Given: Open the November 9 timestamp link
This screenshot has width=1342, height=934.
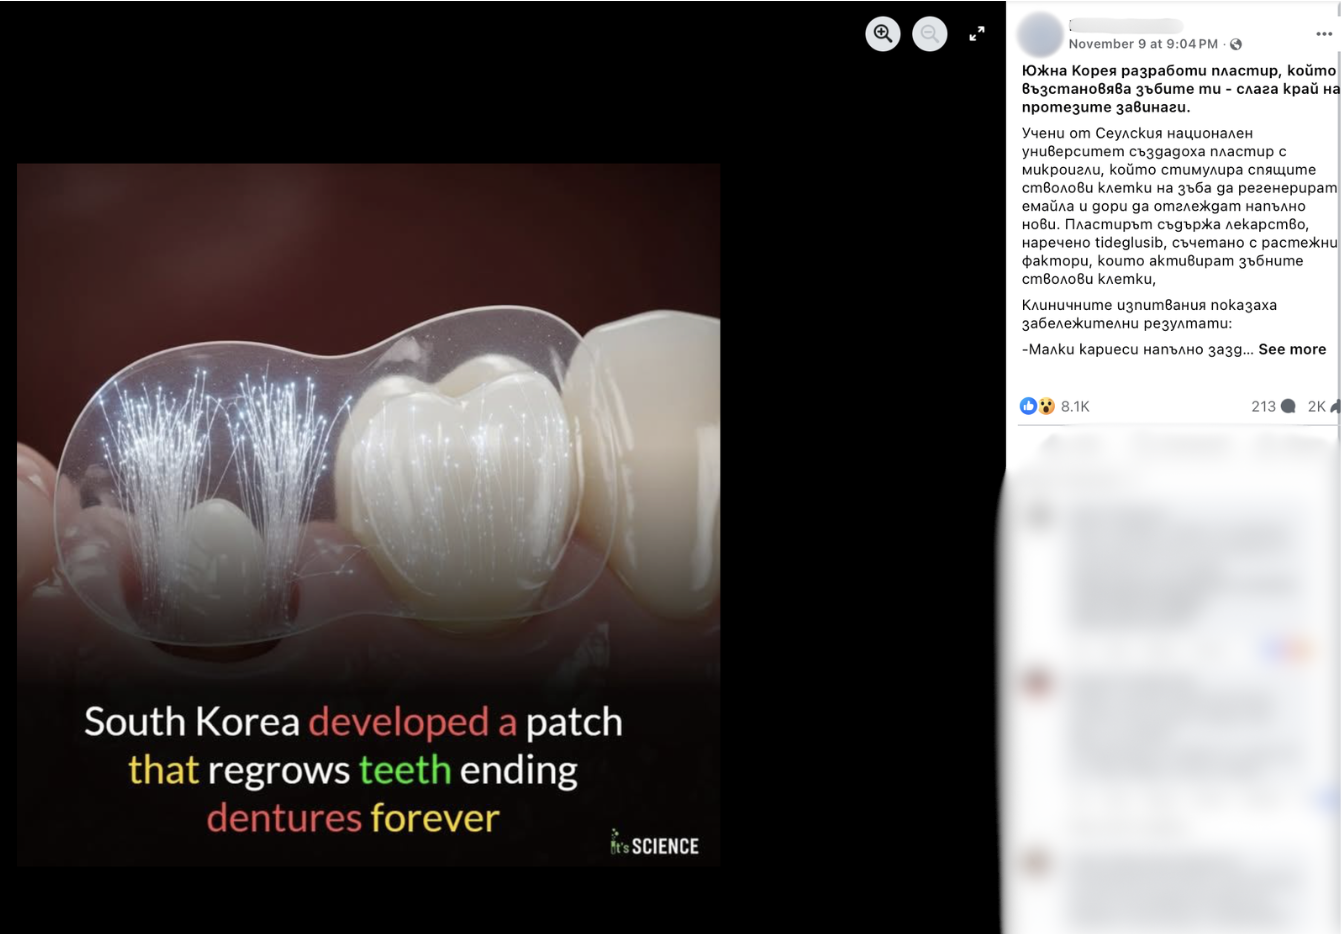Looking at the screenshot, I should click(x=1142, y=44).
